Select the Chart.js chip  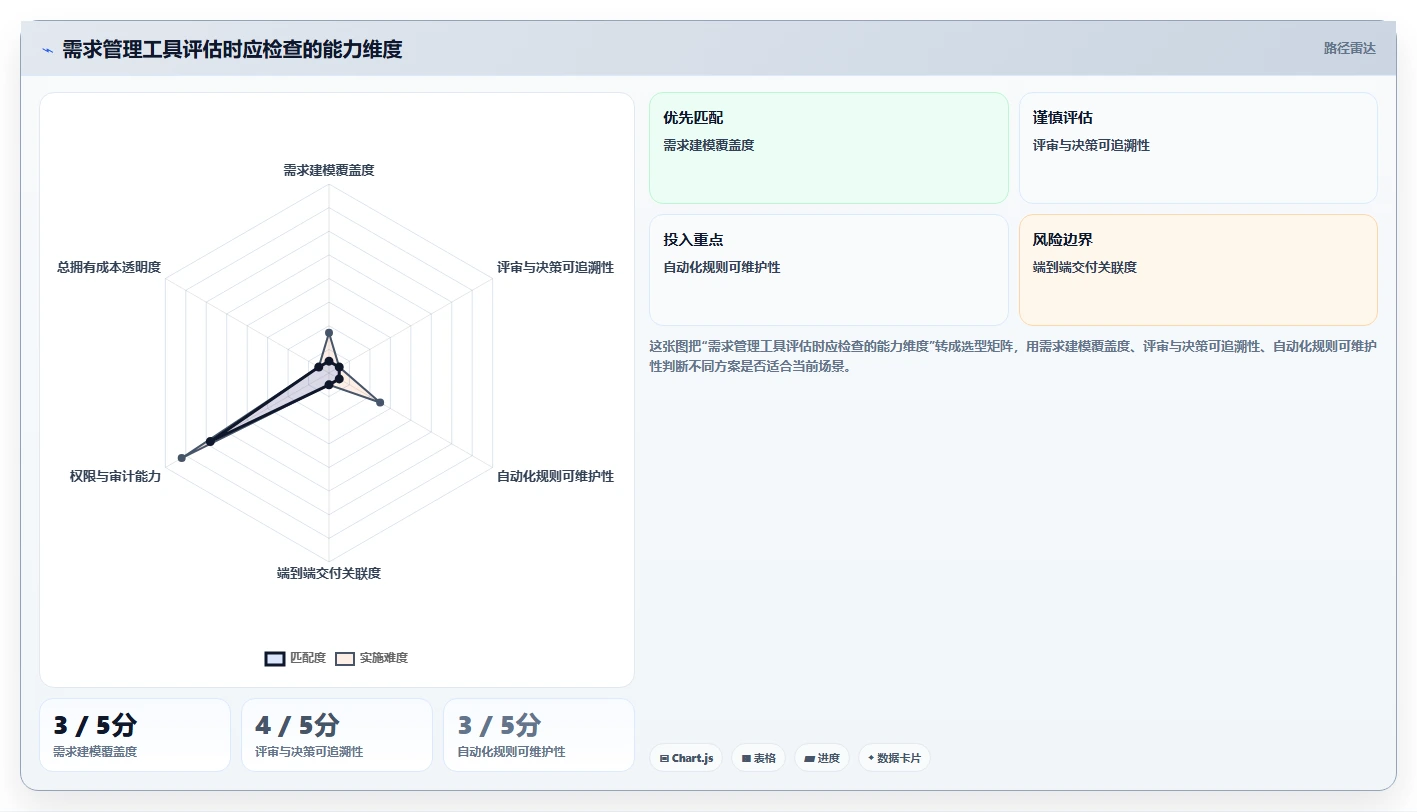686,758
